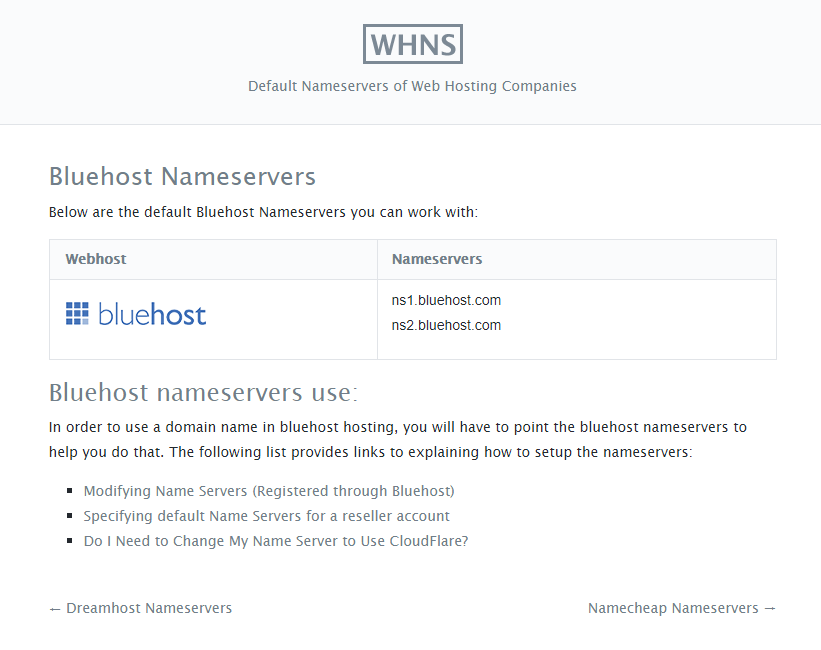Click the bullet beside reseller account link

68,515
